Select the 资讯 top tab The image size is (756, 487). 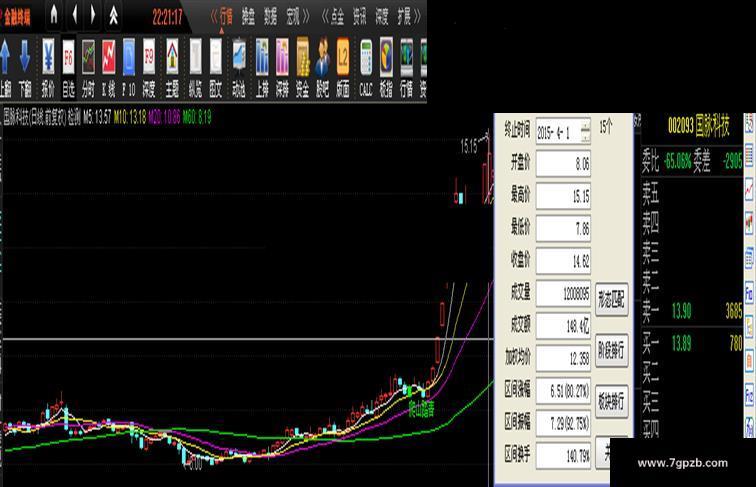359,17
